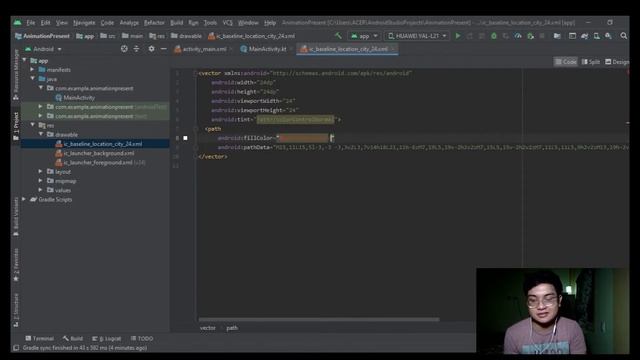Open the Build menu
The width and height of the screenshot is (640, 360).
pyautogui.click(x=176, y=22)
